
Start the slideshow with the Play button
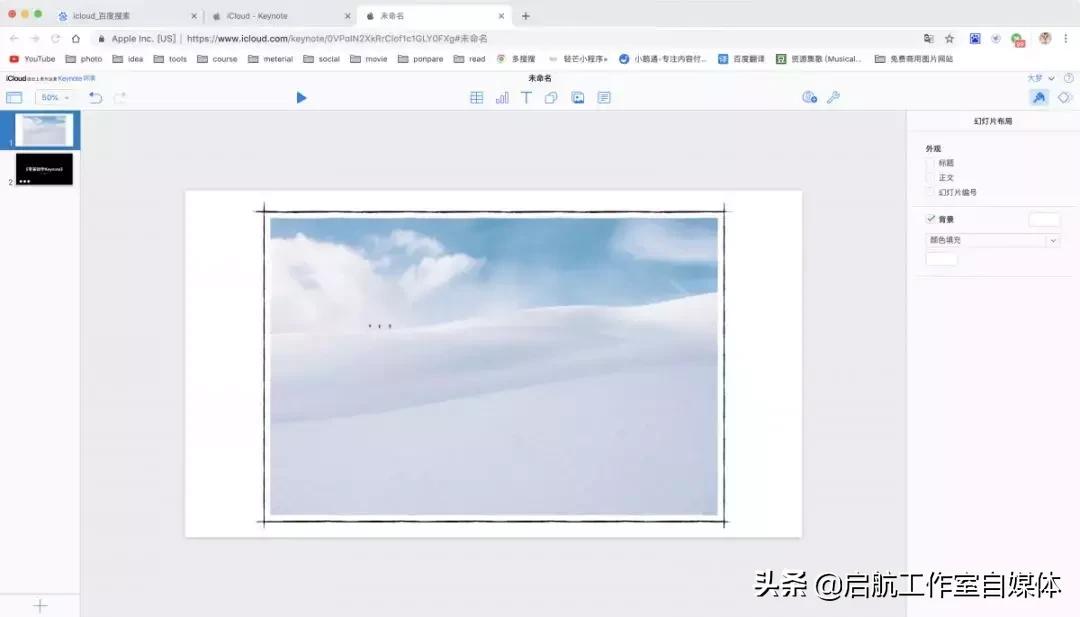pyautogui.click(x=302, y=97)
